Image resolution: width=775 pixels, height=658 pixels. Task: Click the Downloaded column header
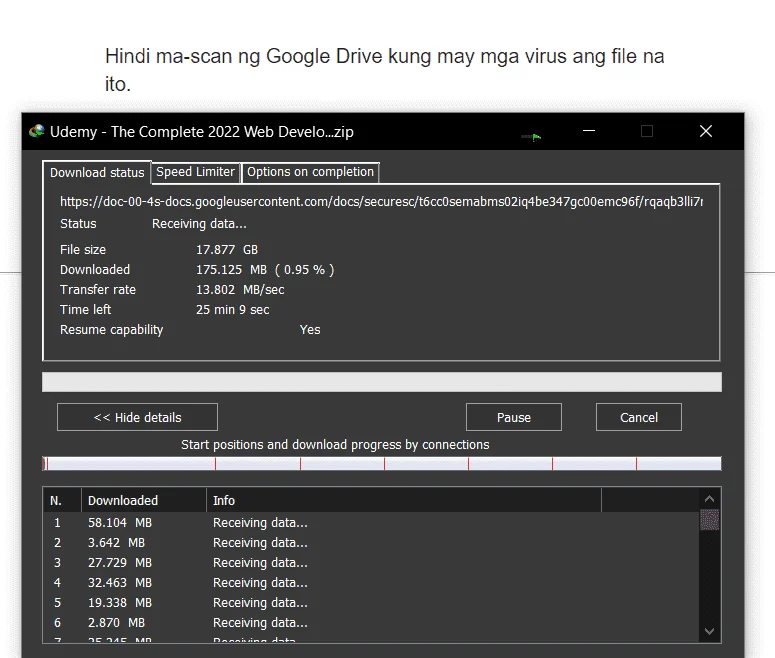click(144, 500)
